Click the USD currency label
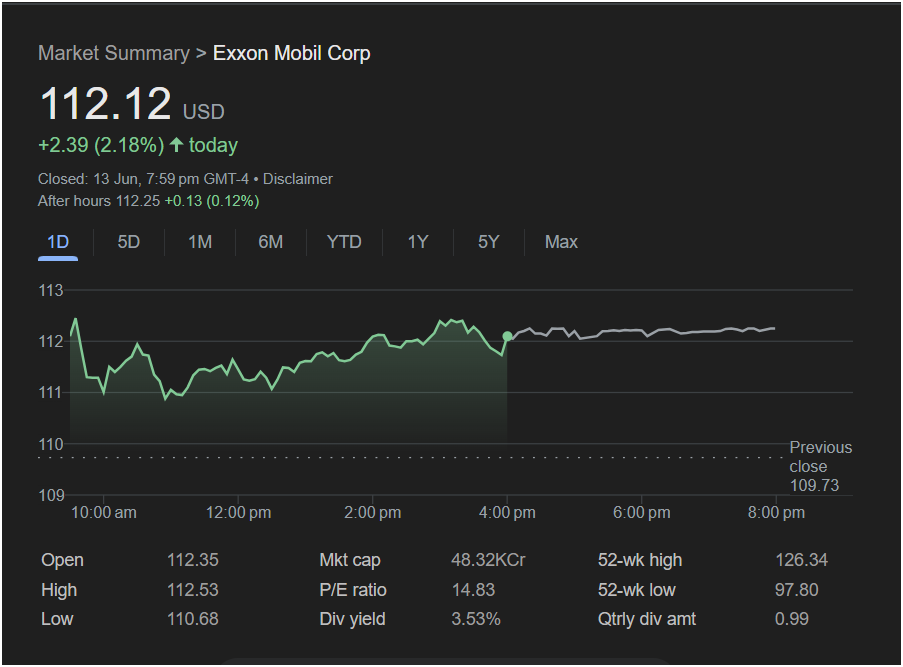This screenshot has width=903, height=667. tap(204, 112)
